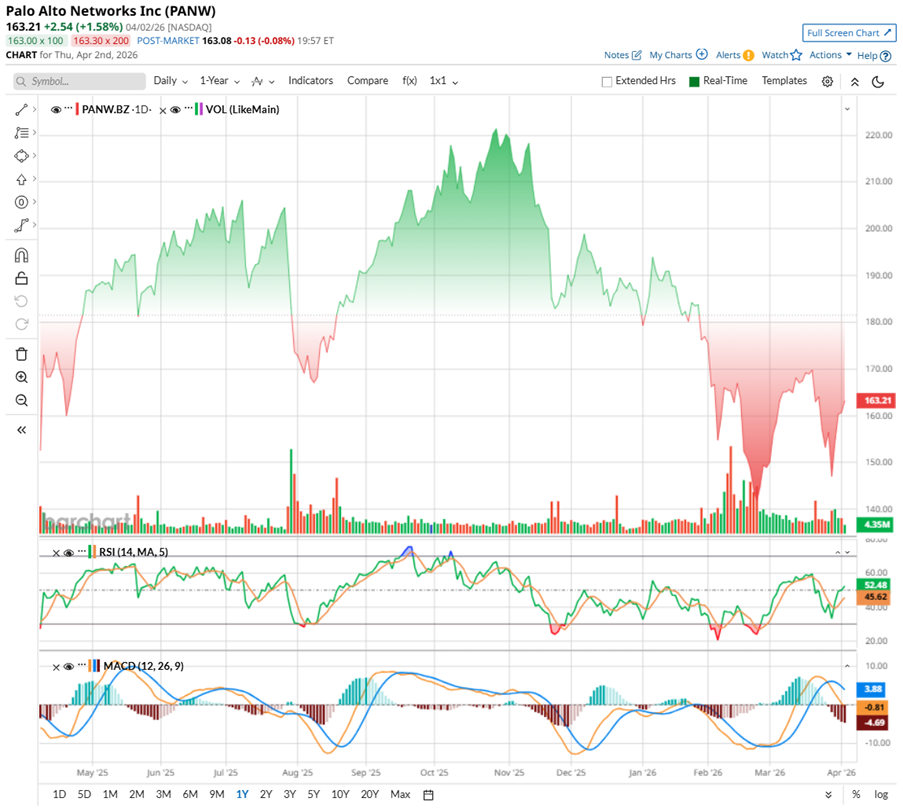Viewport: 903px width, 809px height.
Task: Select the shapes drawing tool
Action: pos(21,156)
